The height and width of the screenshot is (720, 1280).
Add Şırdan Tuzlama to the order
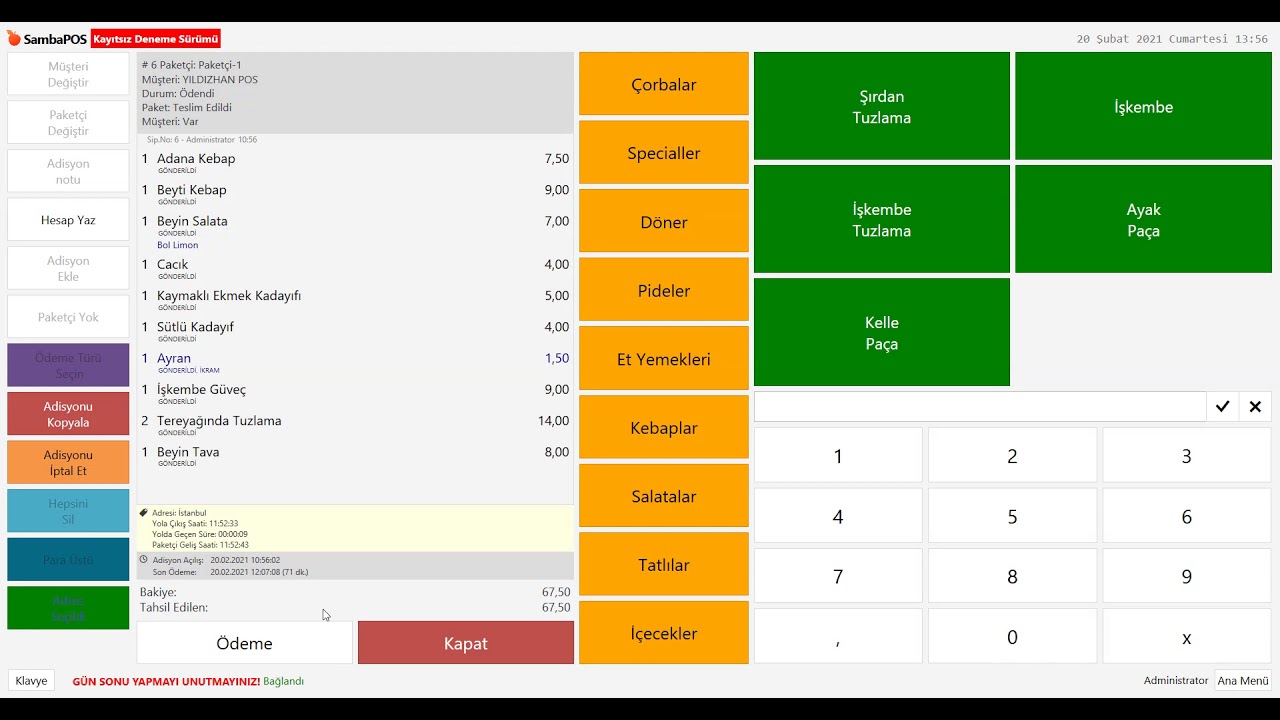coord(881,107)
